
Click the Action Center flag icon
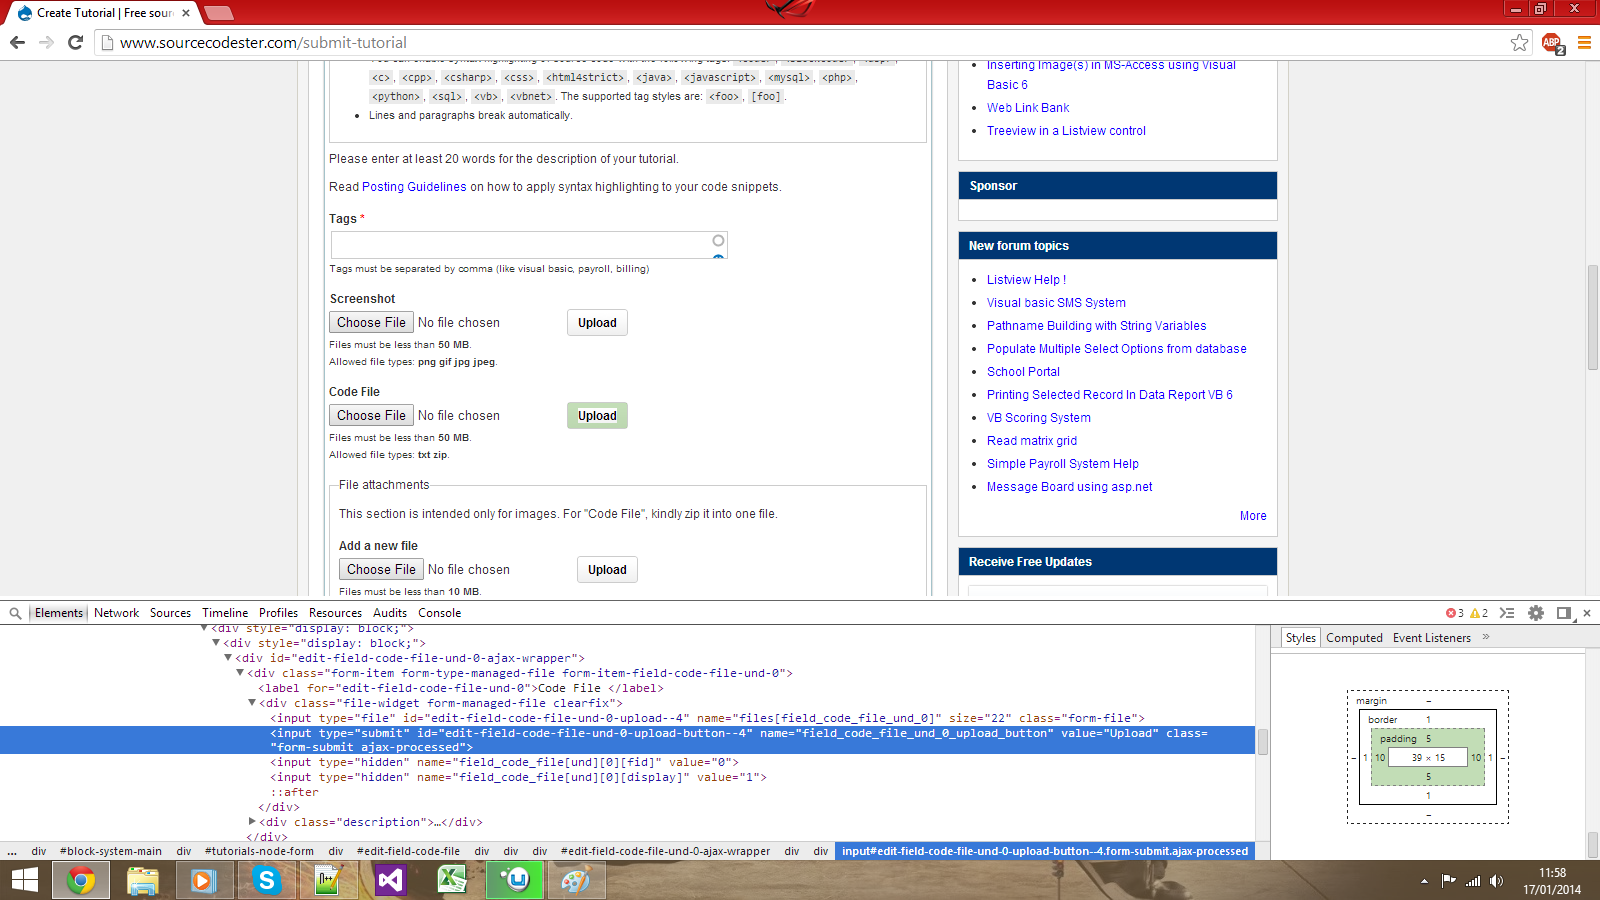coord(1448,881)
